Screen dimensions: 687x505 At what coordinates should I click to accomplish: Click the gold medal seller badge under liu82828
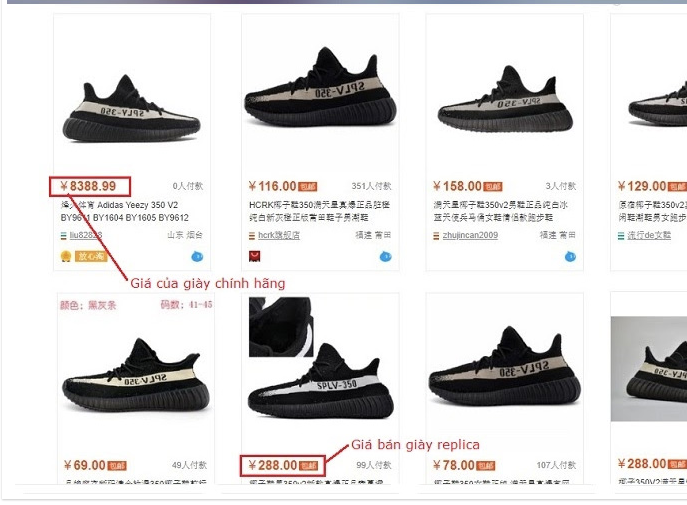click(x=66, y=257)
